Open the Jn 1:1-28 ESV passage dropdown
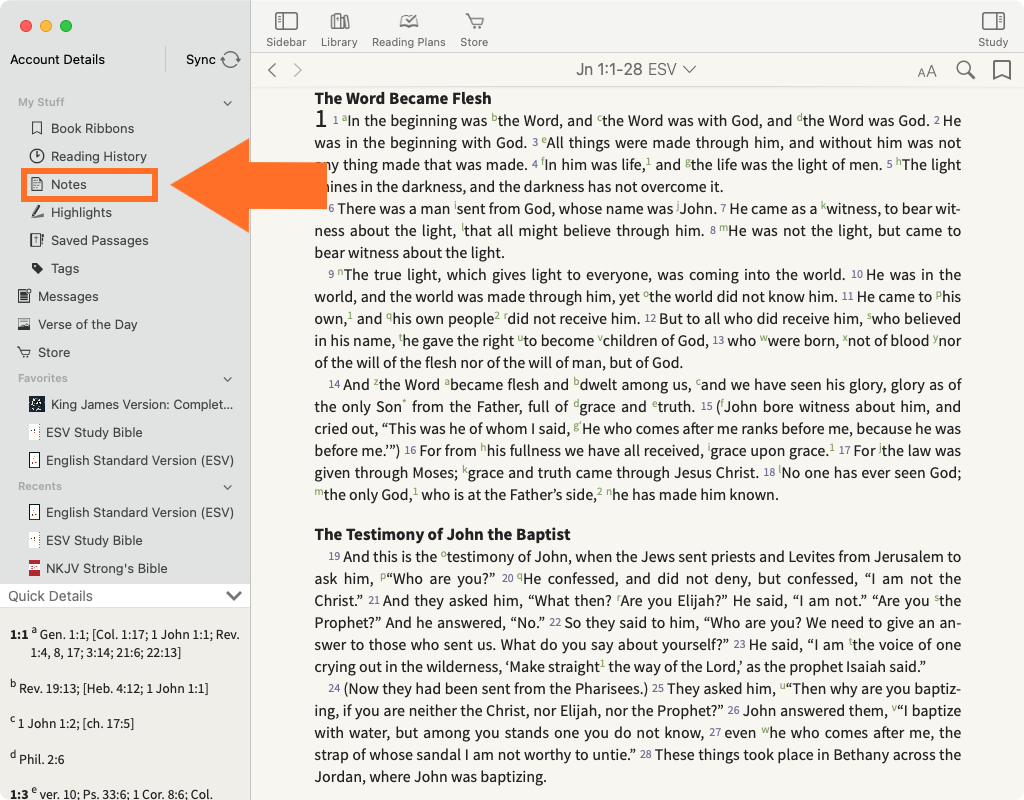Screen dimensions: 1024x800 [x=636, y=70]
